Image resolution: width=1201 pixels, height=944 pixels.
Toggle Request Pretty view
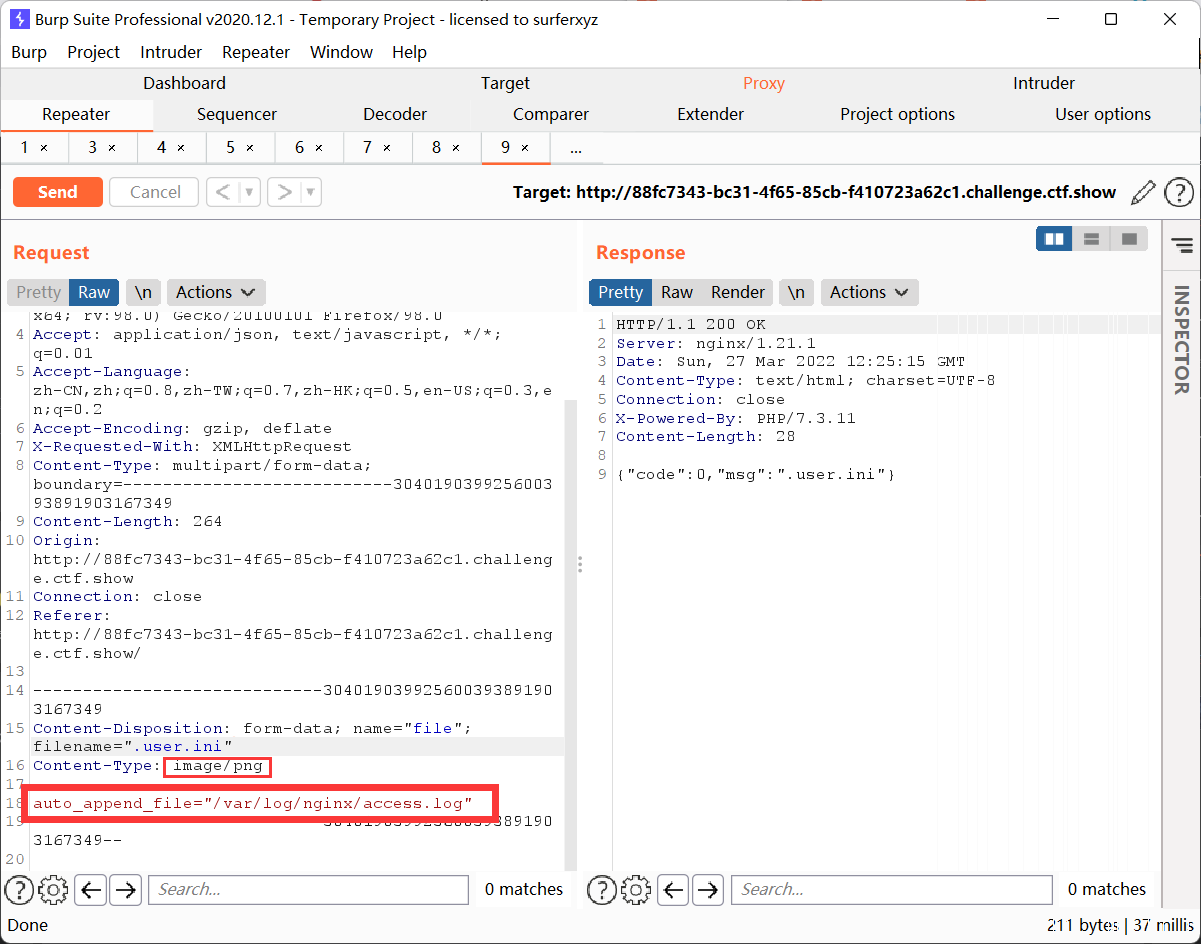(x=38, y=292)
